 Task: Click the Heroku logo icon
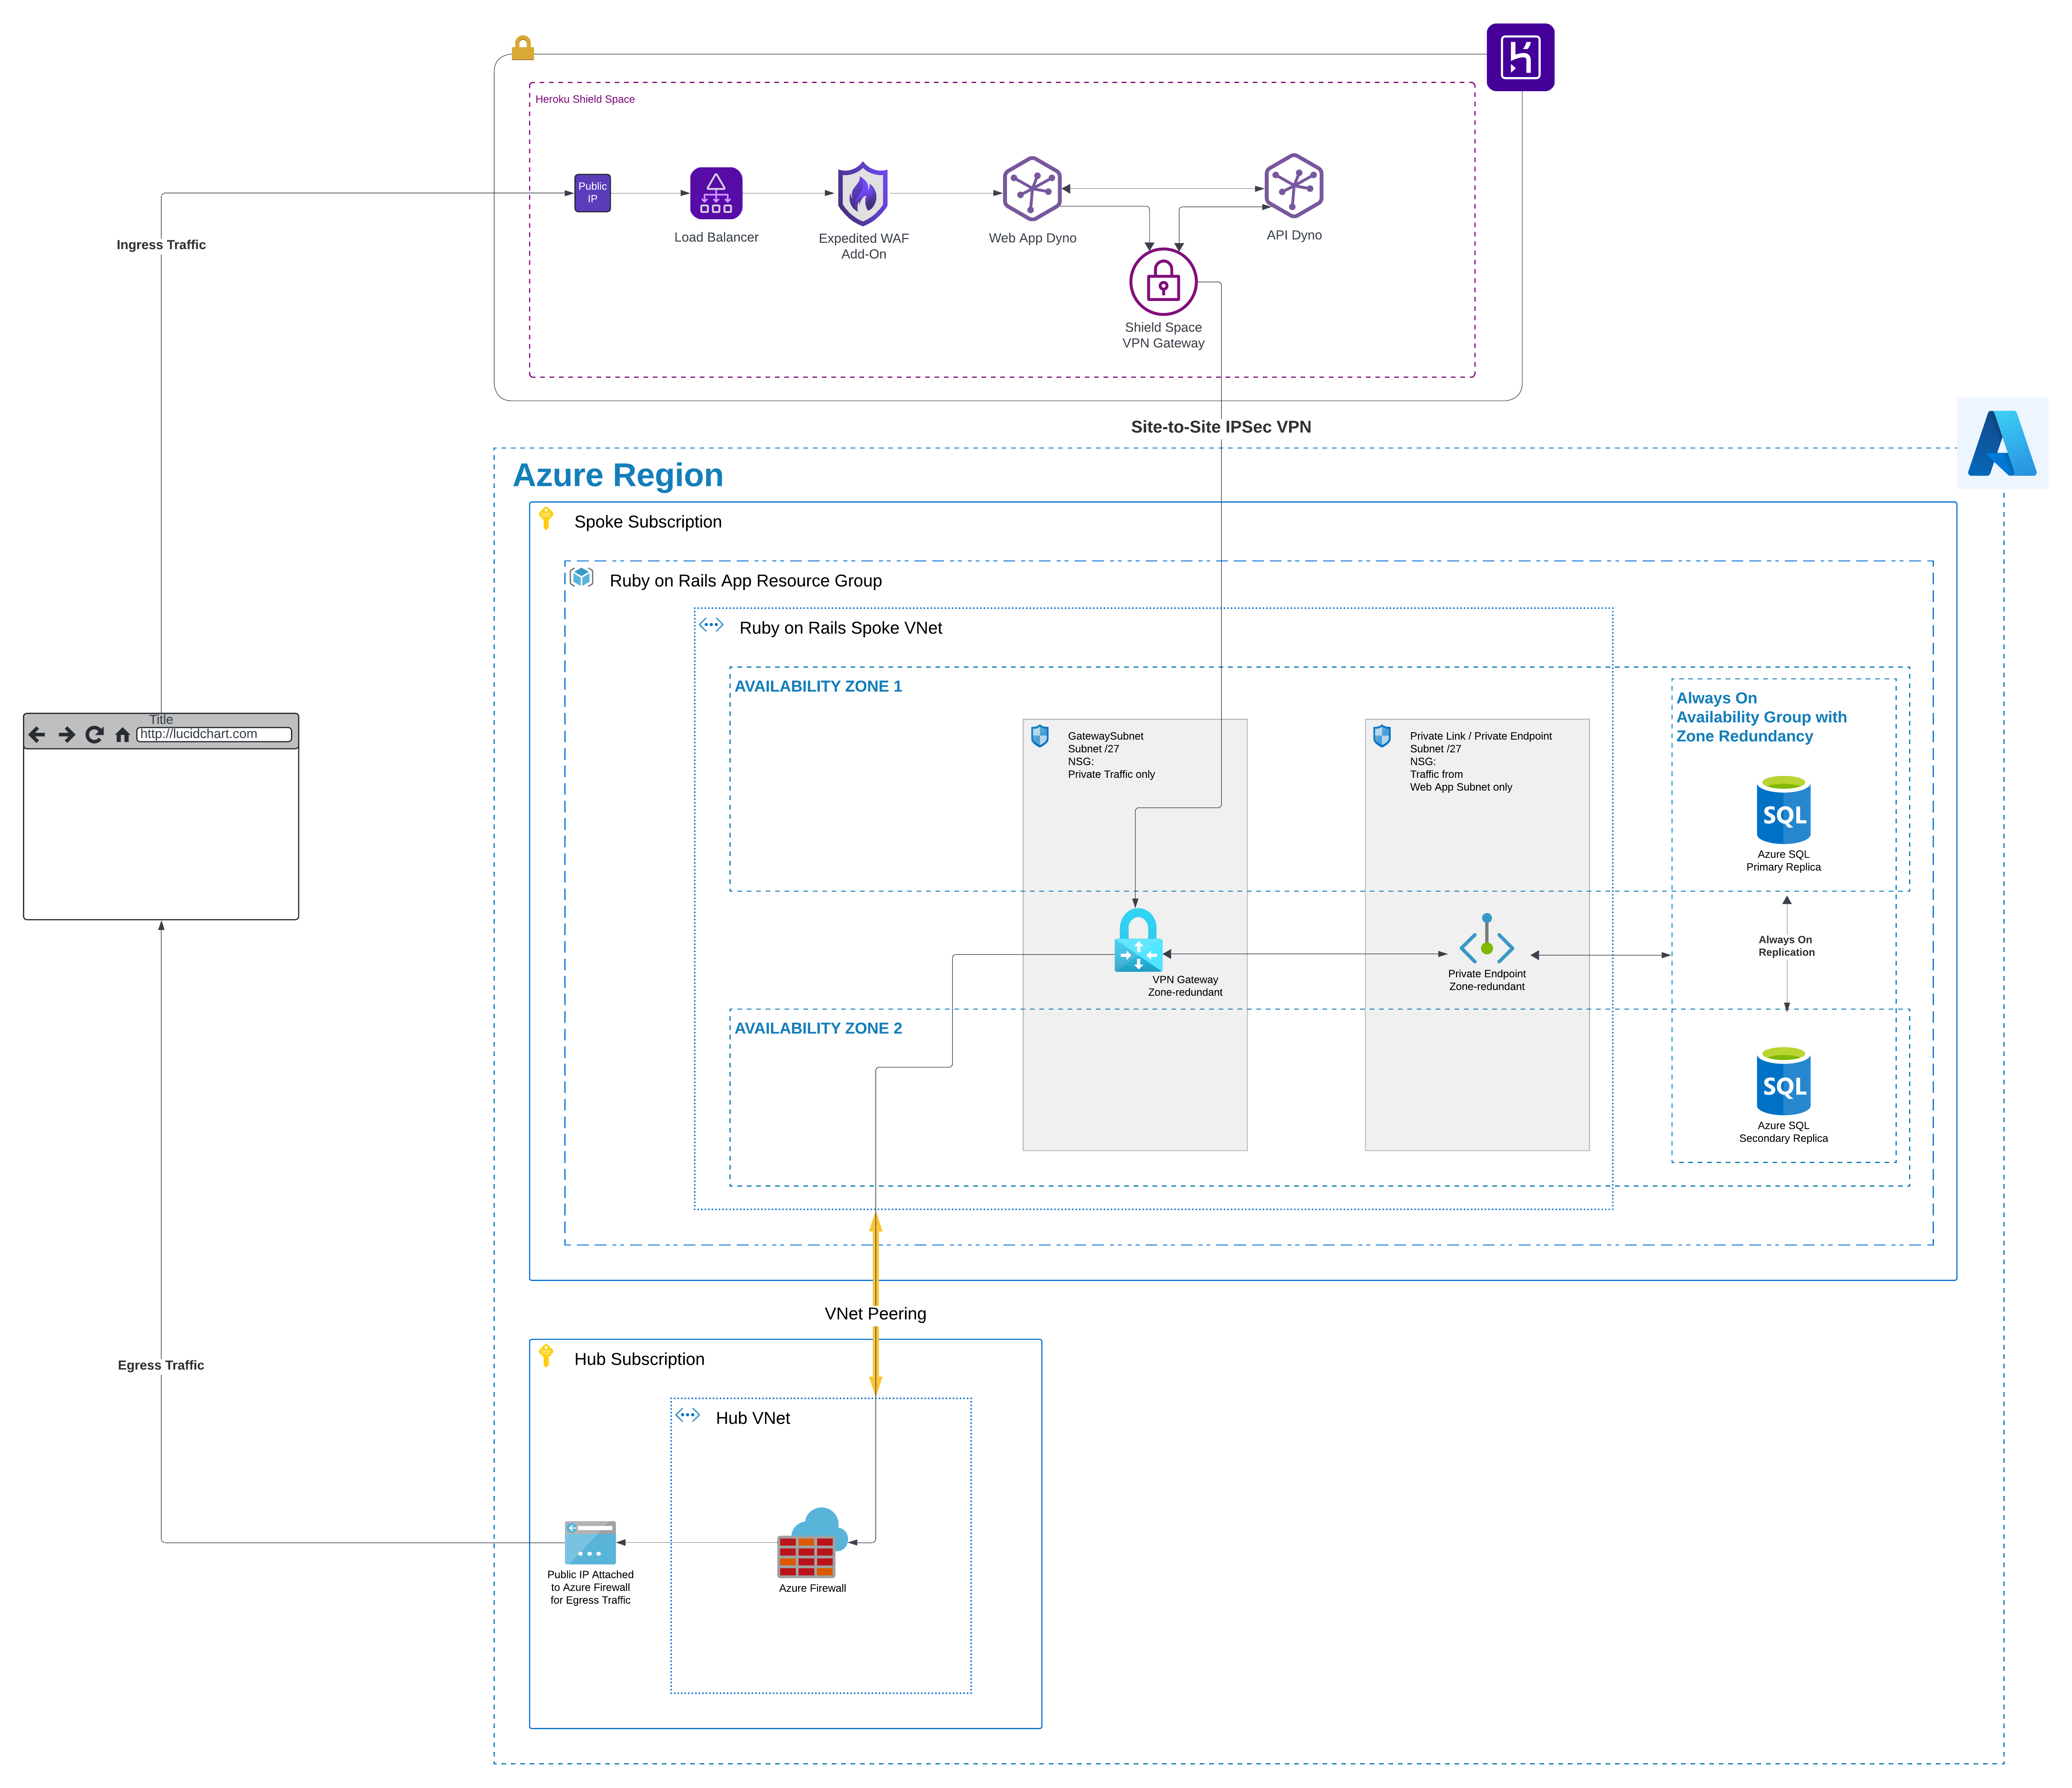(1520, 57)
